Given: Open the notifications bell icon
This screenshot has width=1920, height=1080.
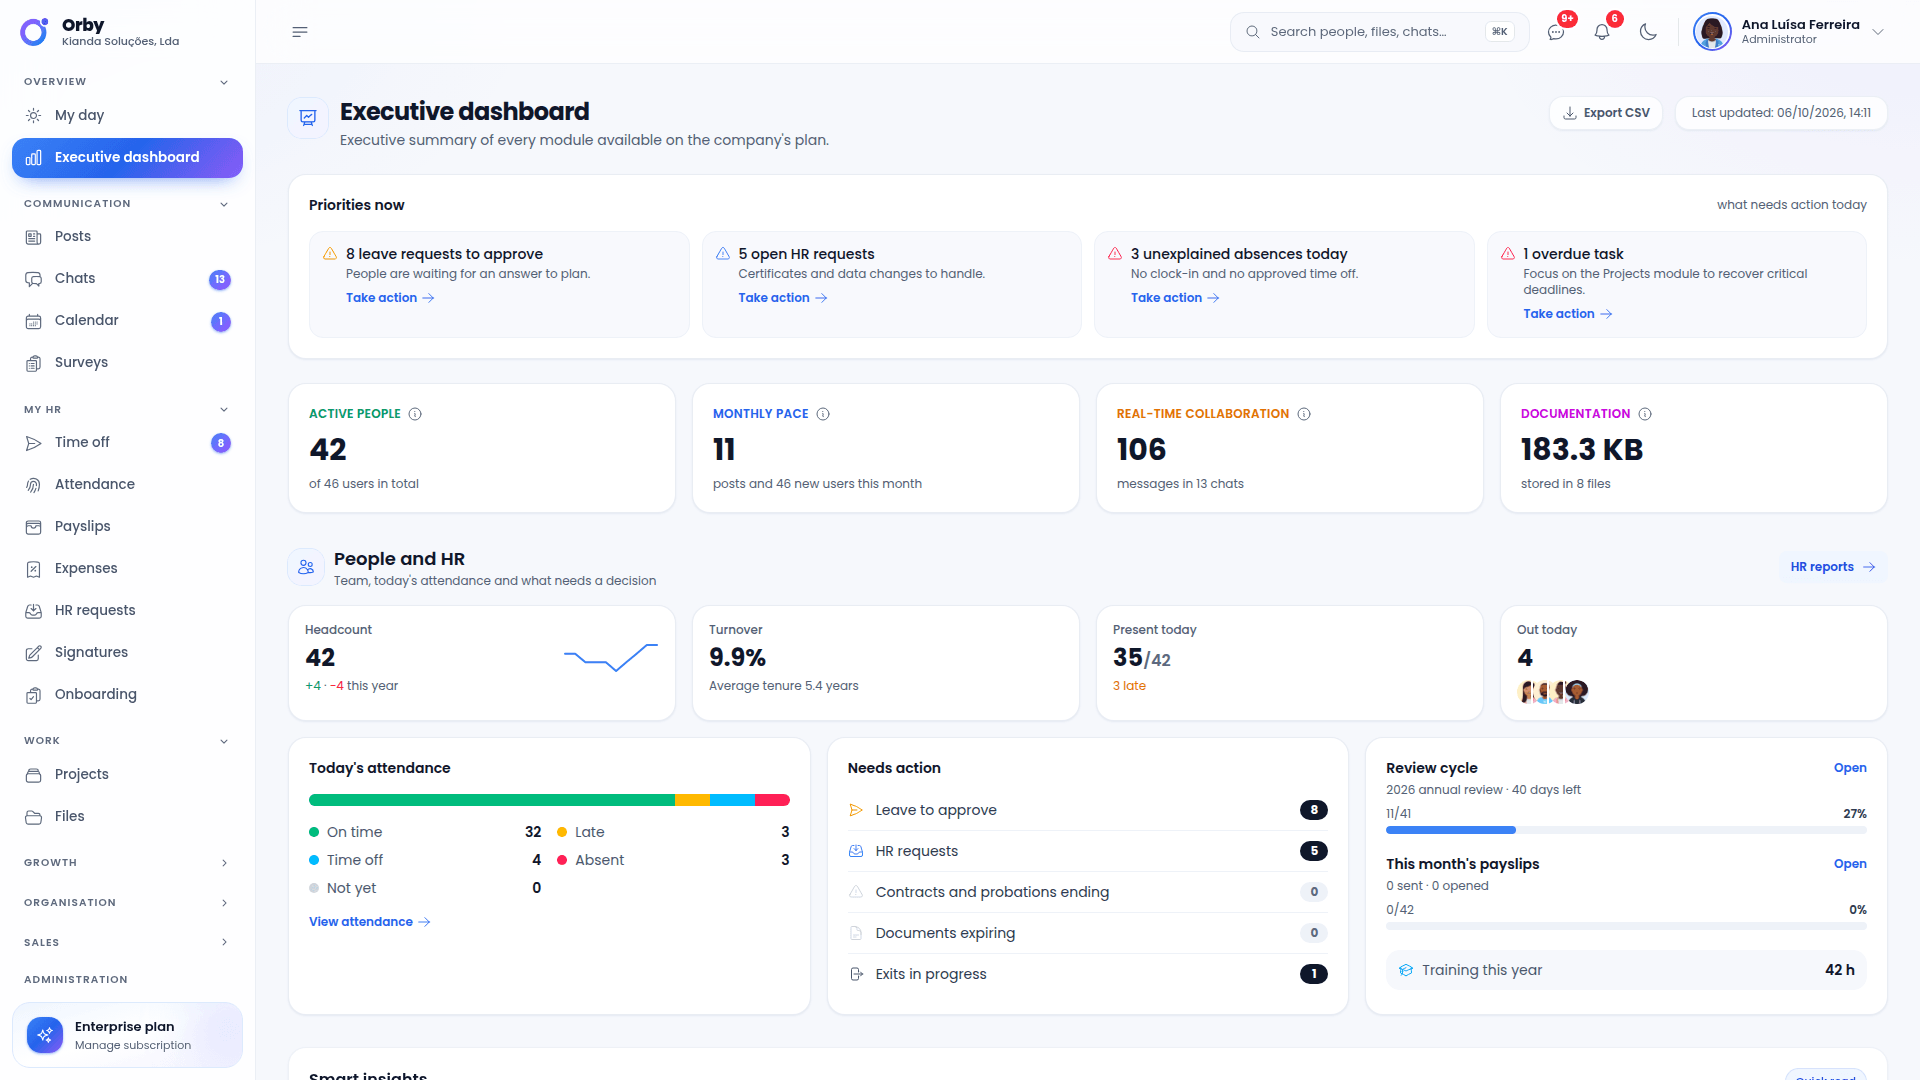Looking at the screenshot, I should pos(1602,32).
